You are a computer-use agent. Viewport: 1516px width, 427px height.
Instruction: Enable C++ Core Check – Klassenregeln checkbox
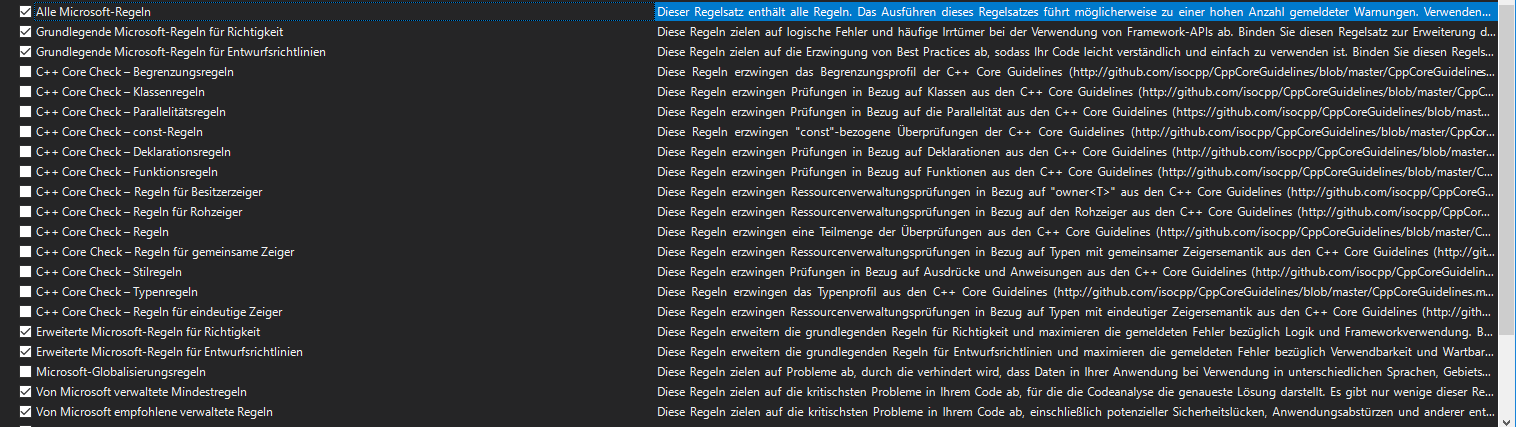(26, 91)
